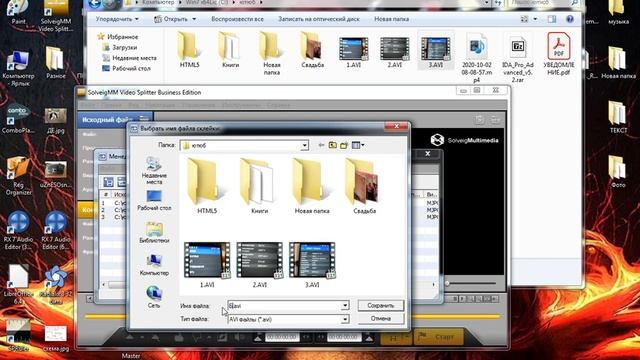Click the save icon in the Менеджер window
This screenshot has width=640, height=360.
click(108, 182)
